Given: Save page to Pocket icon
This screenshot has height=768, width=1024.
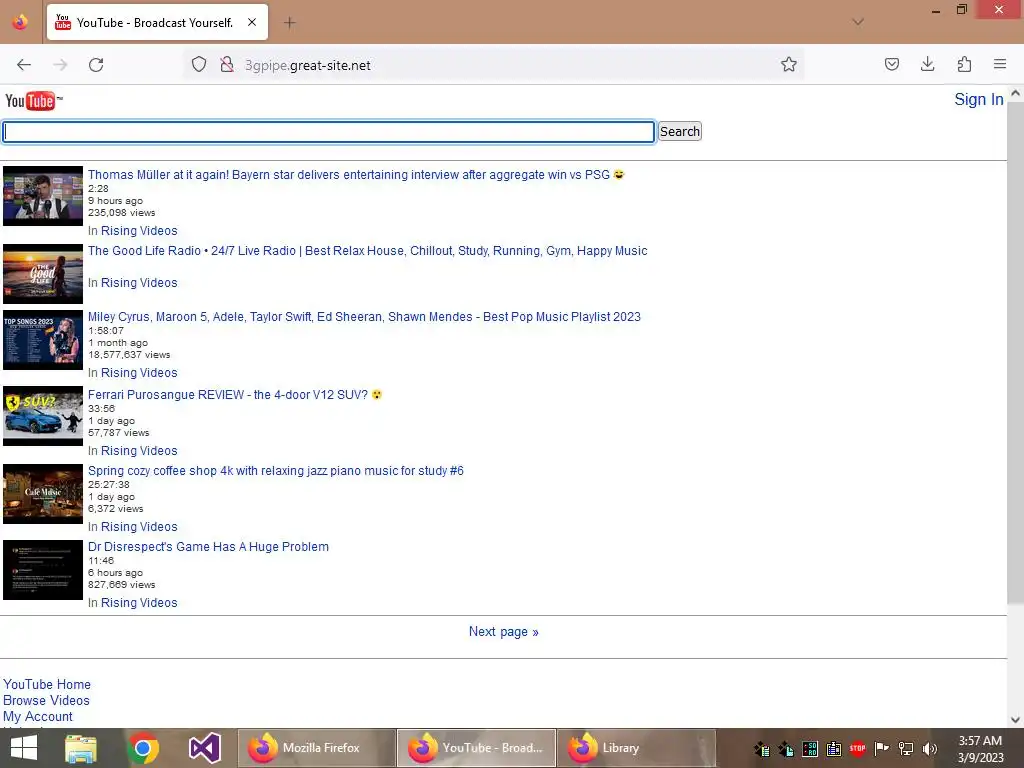Looking at the screenshot, I should 891,65.
